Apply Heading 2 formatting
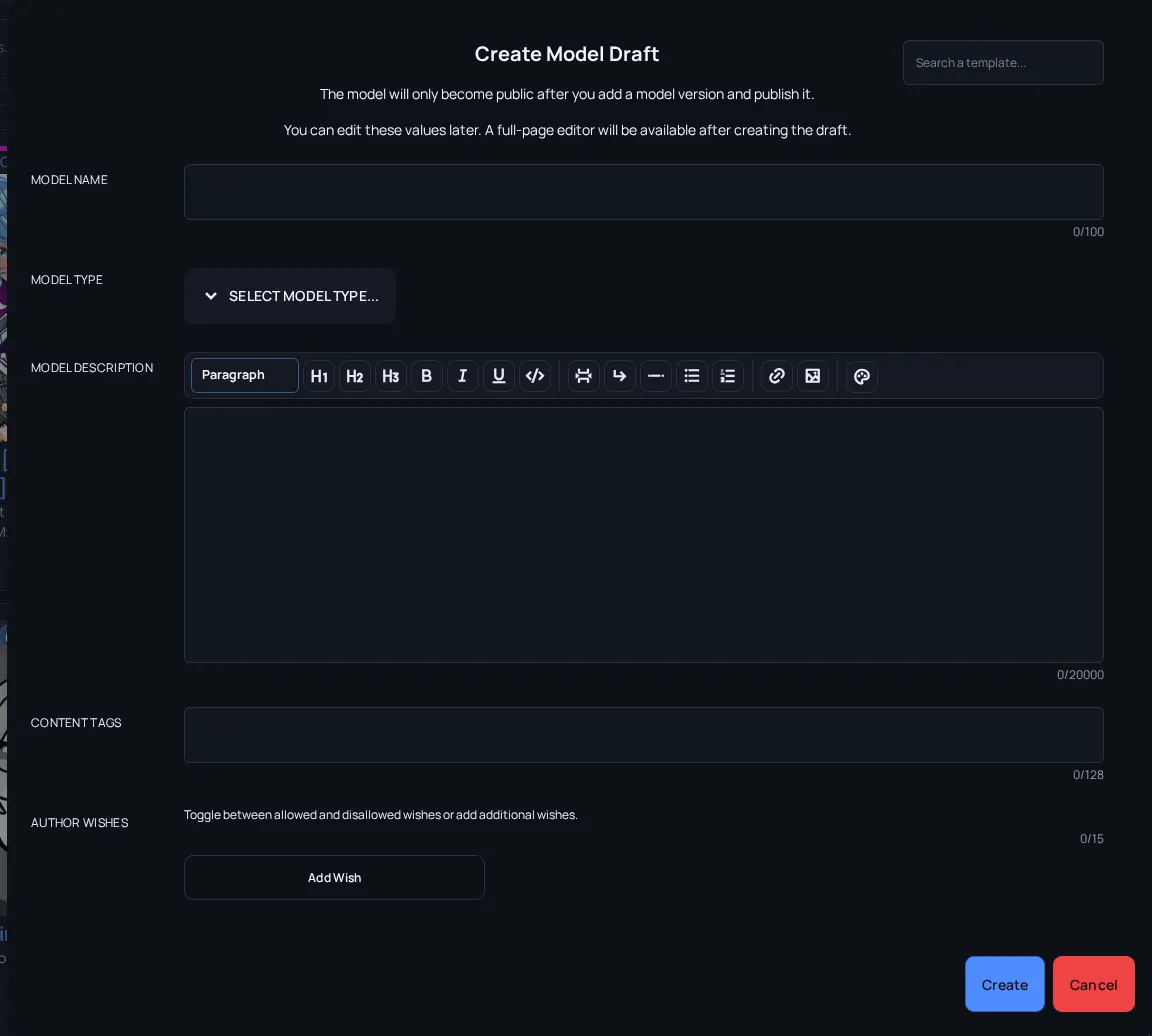The height and width of the screenshot is (1036, 1152). pyautogui.click(x=355, y=376)
